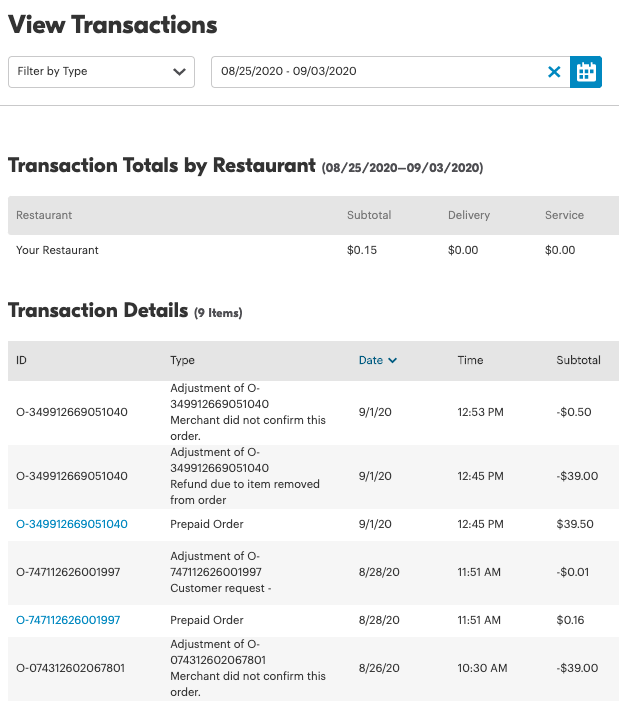Click the Refund due to item removed text
This screenshot has width=619, height=702.
(x=245, y=492)
